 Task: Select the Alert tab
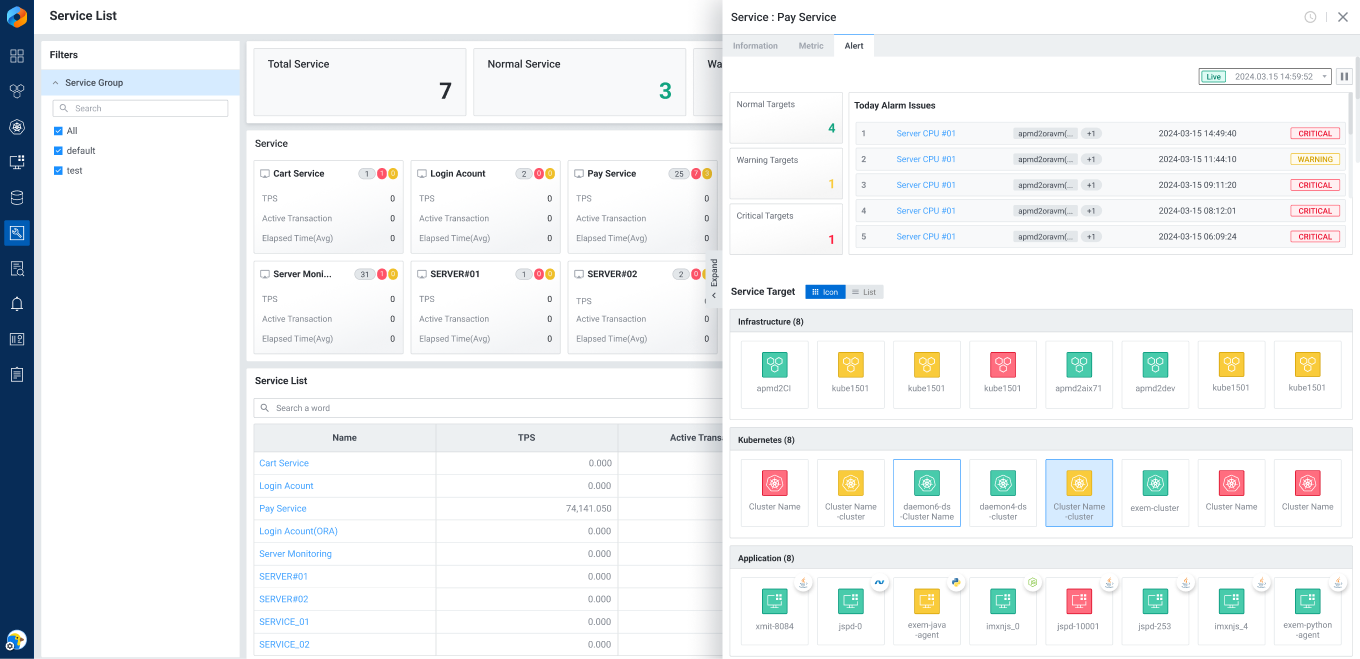click(x=854, y=46)
